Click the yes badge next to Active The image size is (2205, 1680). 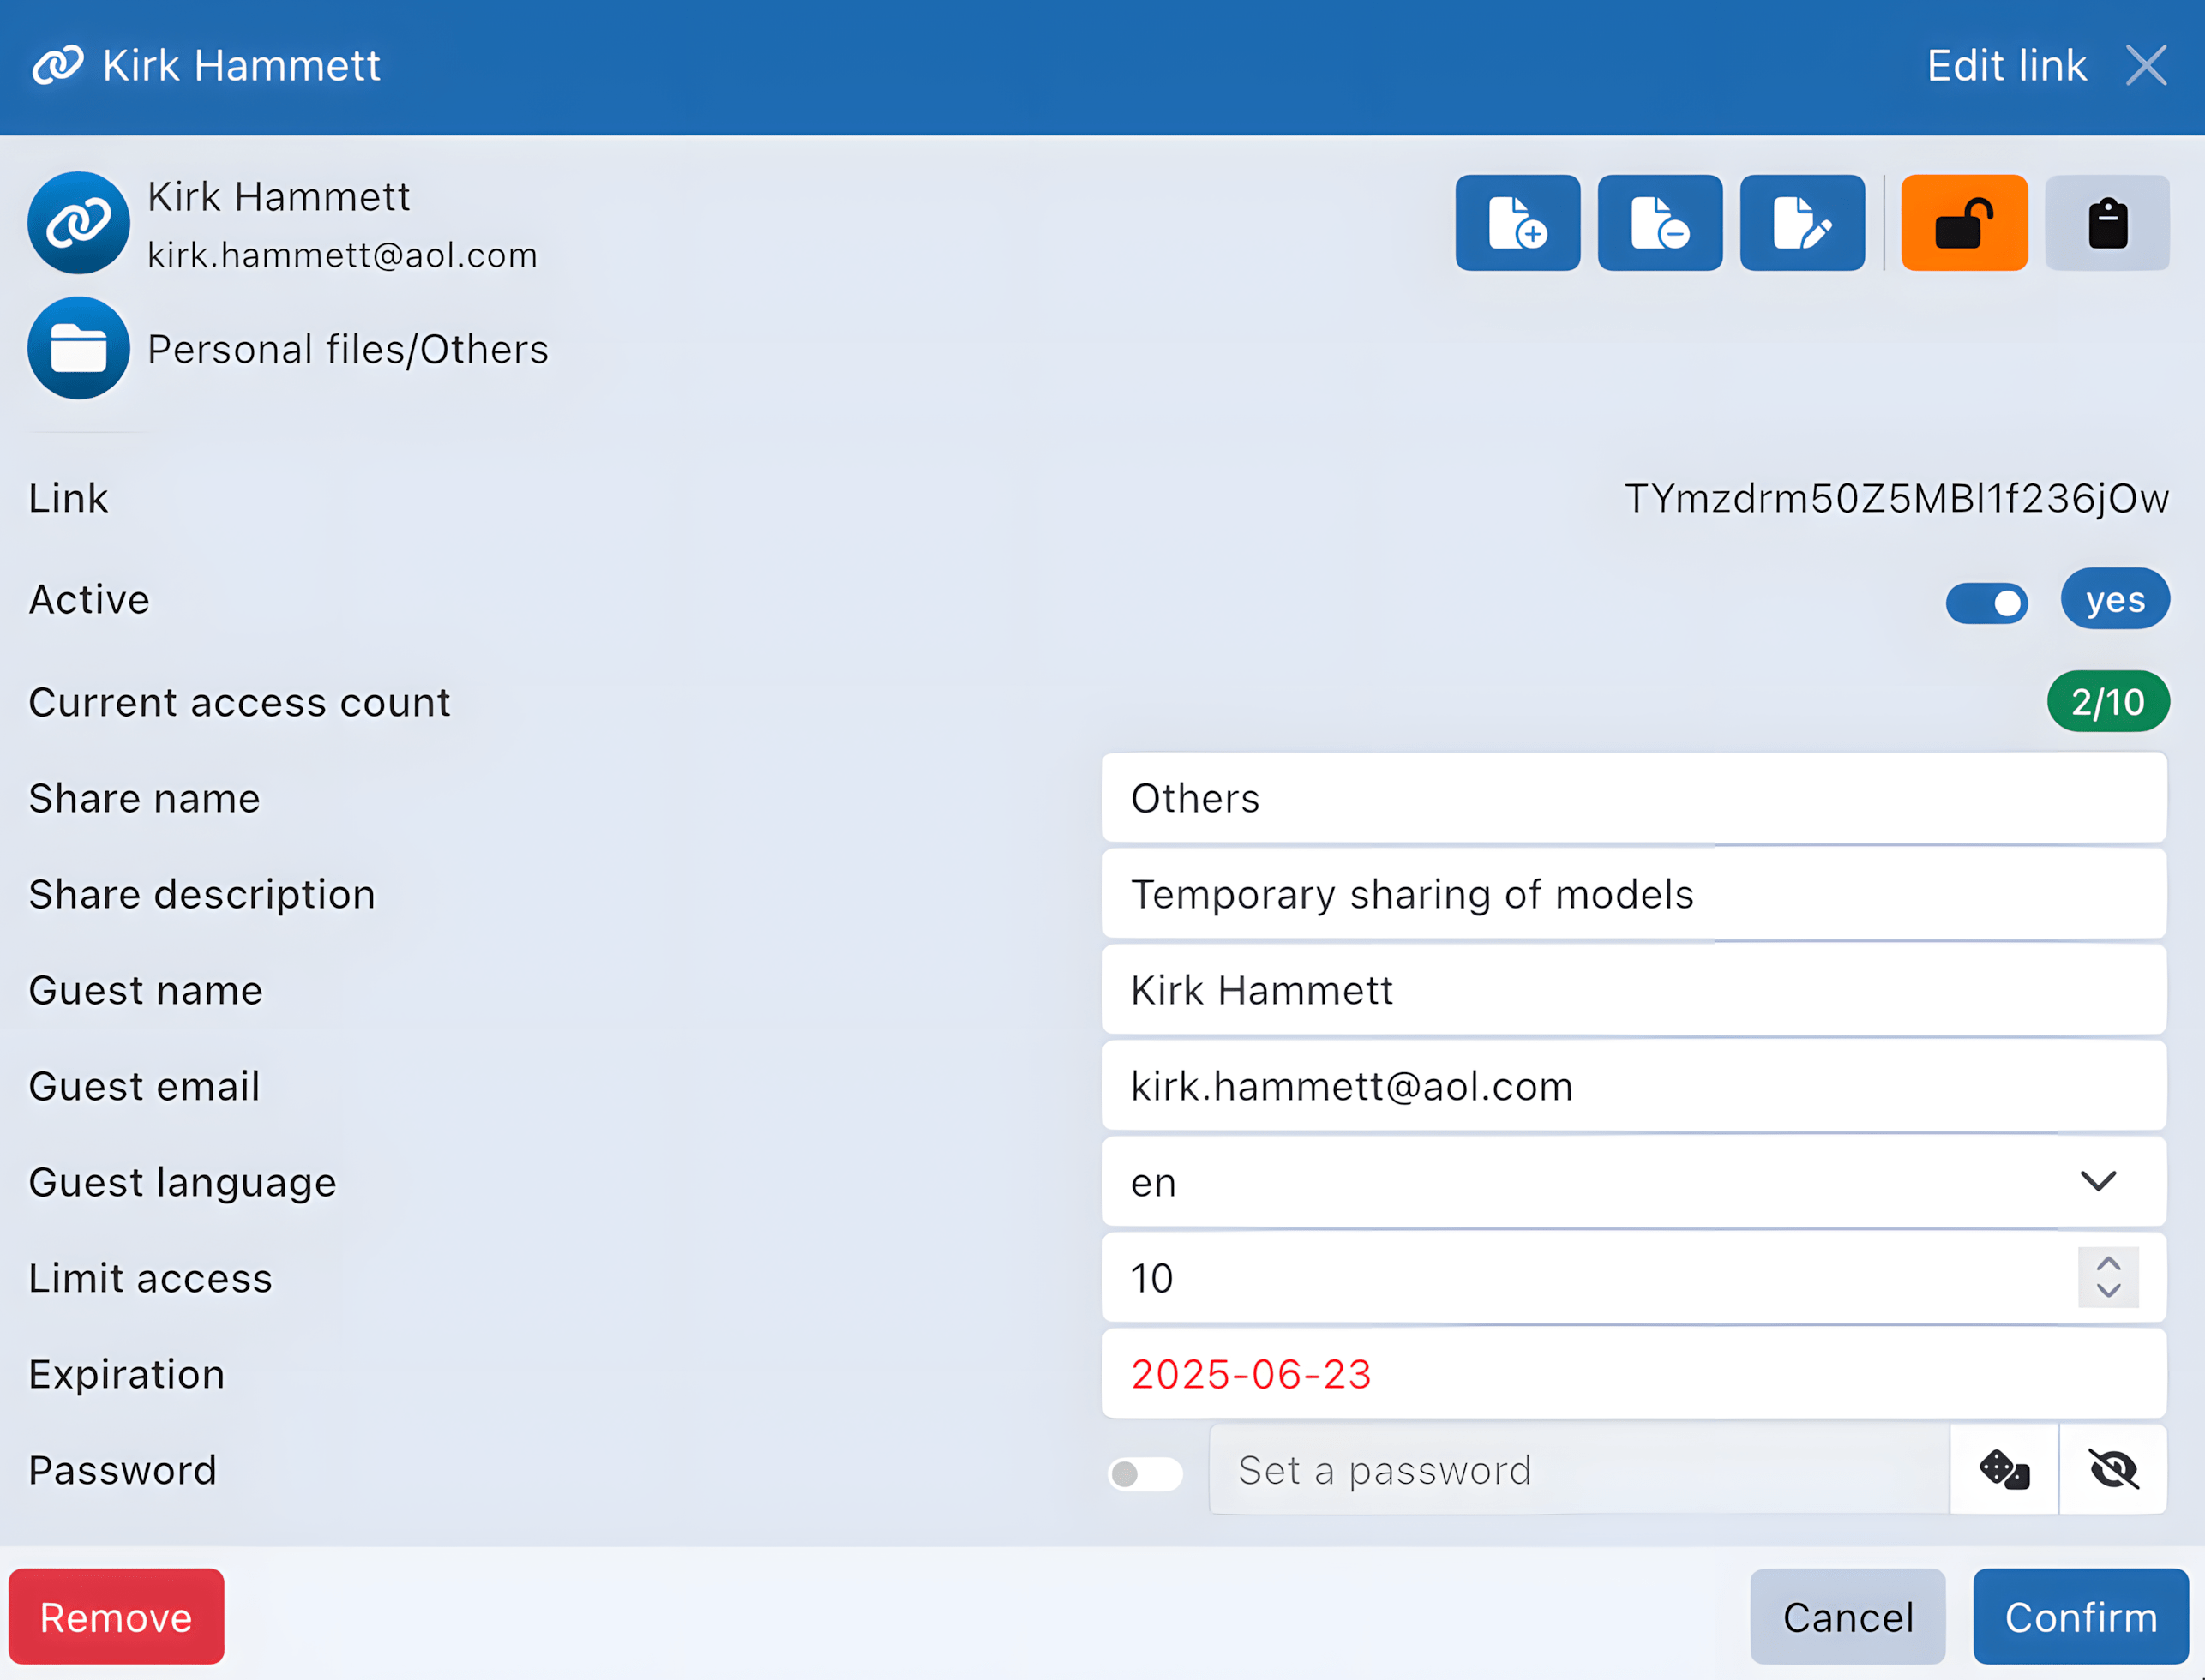click(2115, 599)
